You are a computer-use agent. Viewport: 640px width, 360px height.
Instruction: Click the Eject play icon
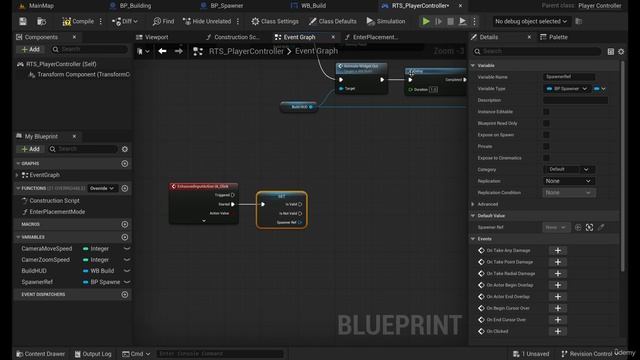tap(462, 21)
